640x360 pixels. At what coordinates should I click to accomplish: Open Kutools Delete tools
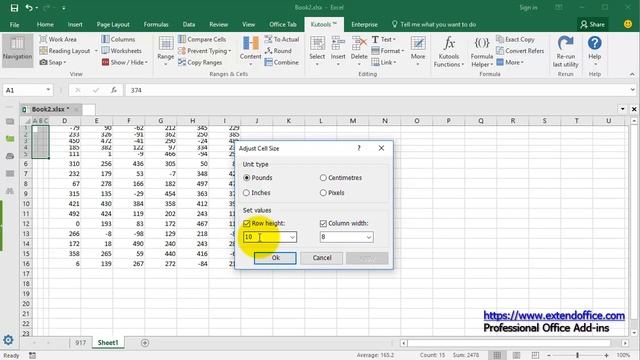tap(359, 51)
